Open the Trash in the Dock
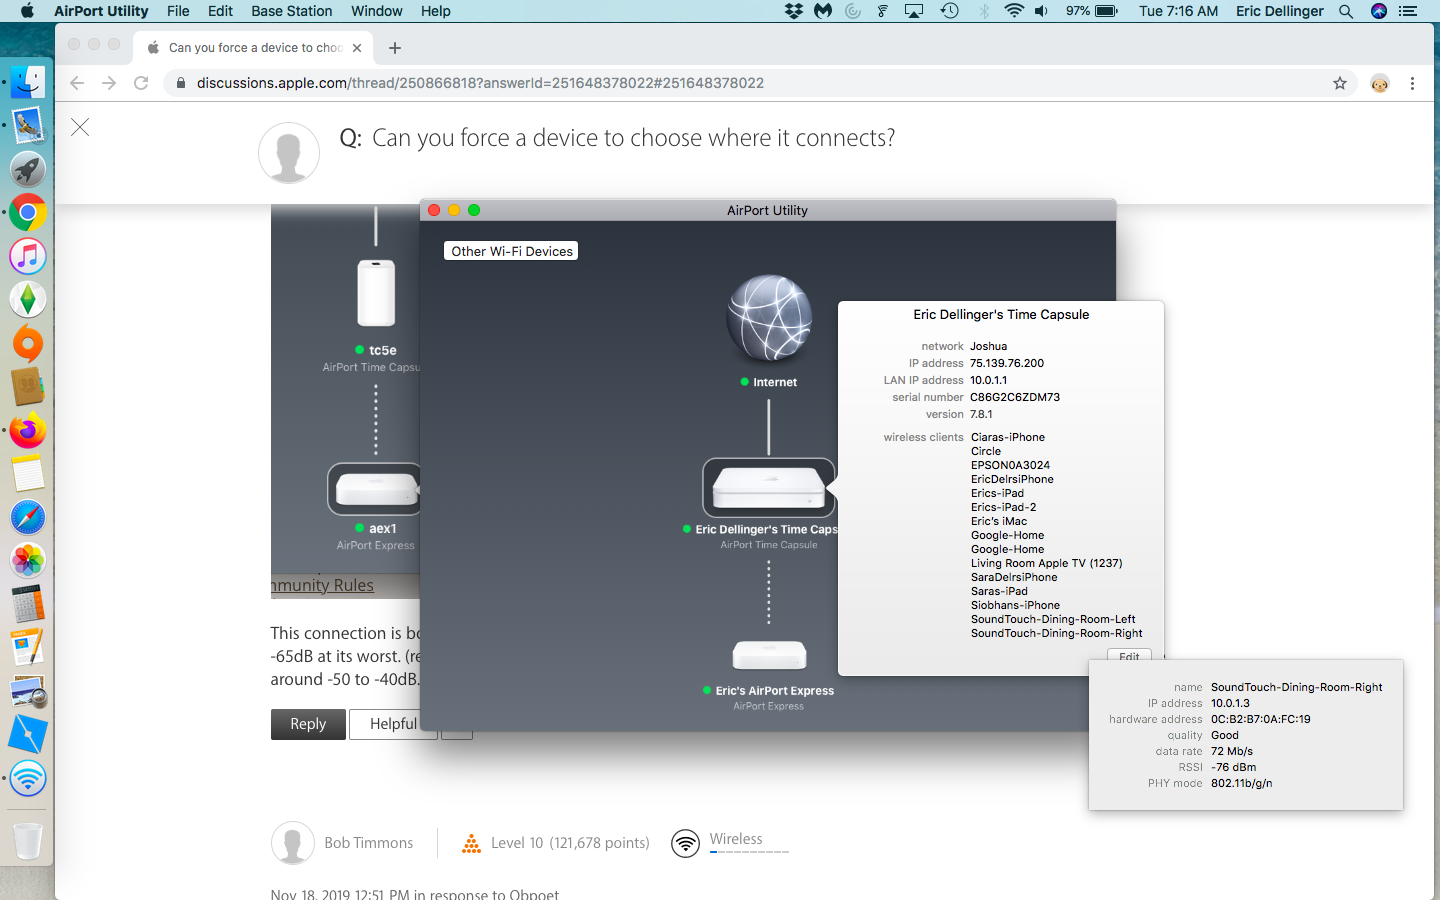 pyautogui.click(x=28, y=840)
